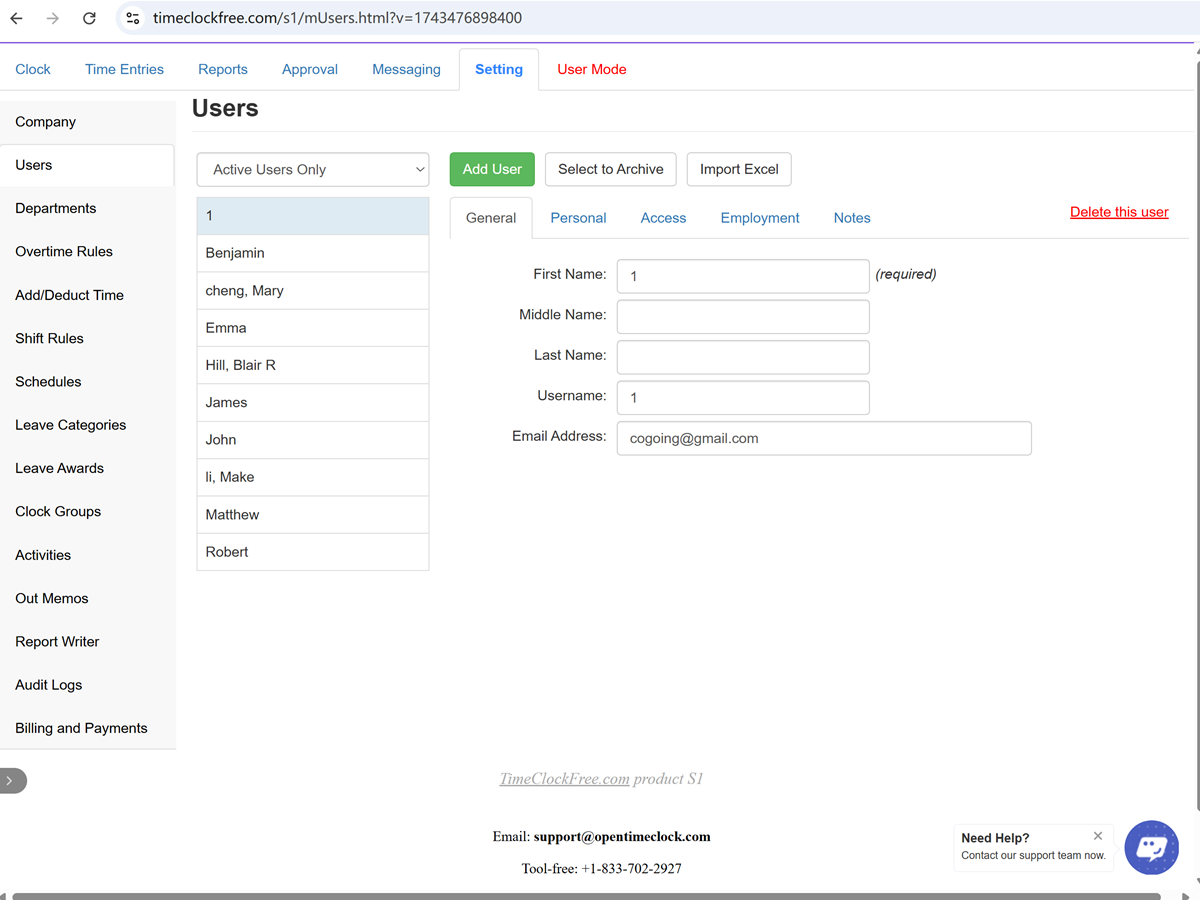This screenshot has width=1200, height=900.
Task: Open the Clock tab
Action: tap(33, 69)
